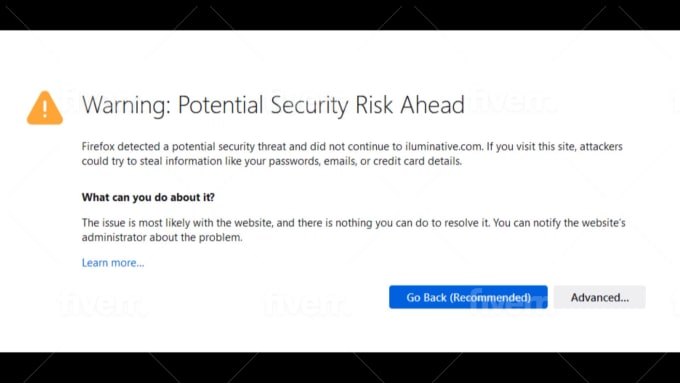This screenshot has height=383, width=680.
Task: Click the 'Warning: Potential Security Risk Ahead' heading
Action: [273, 105]
